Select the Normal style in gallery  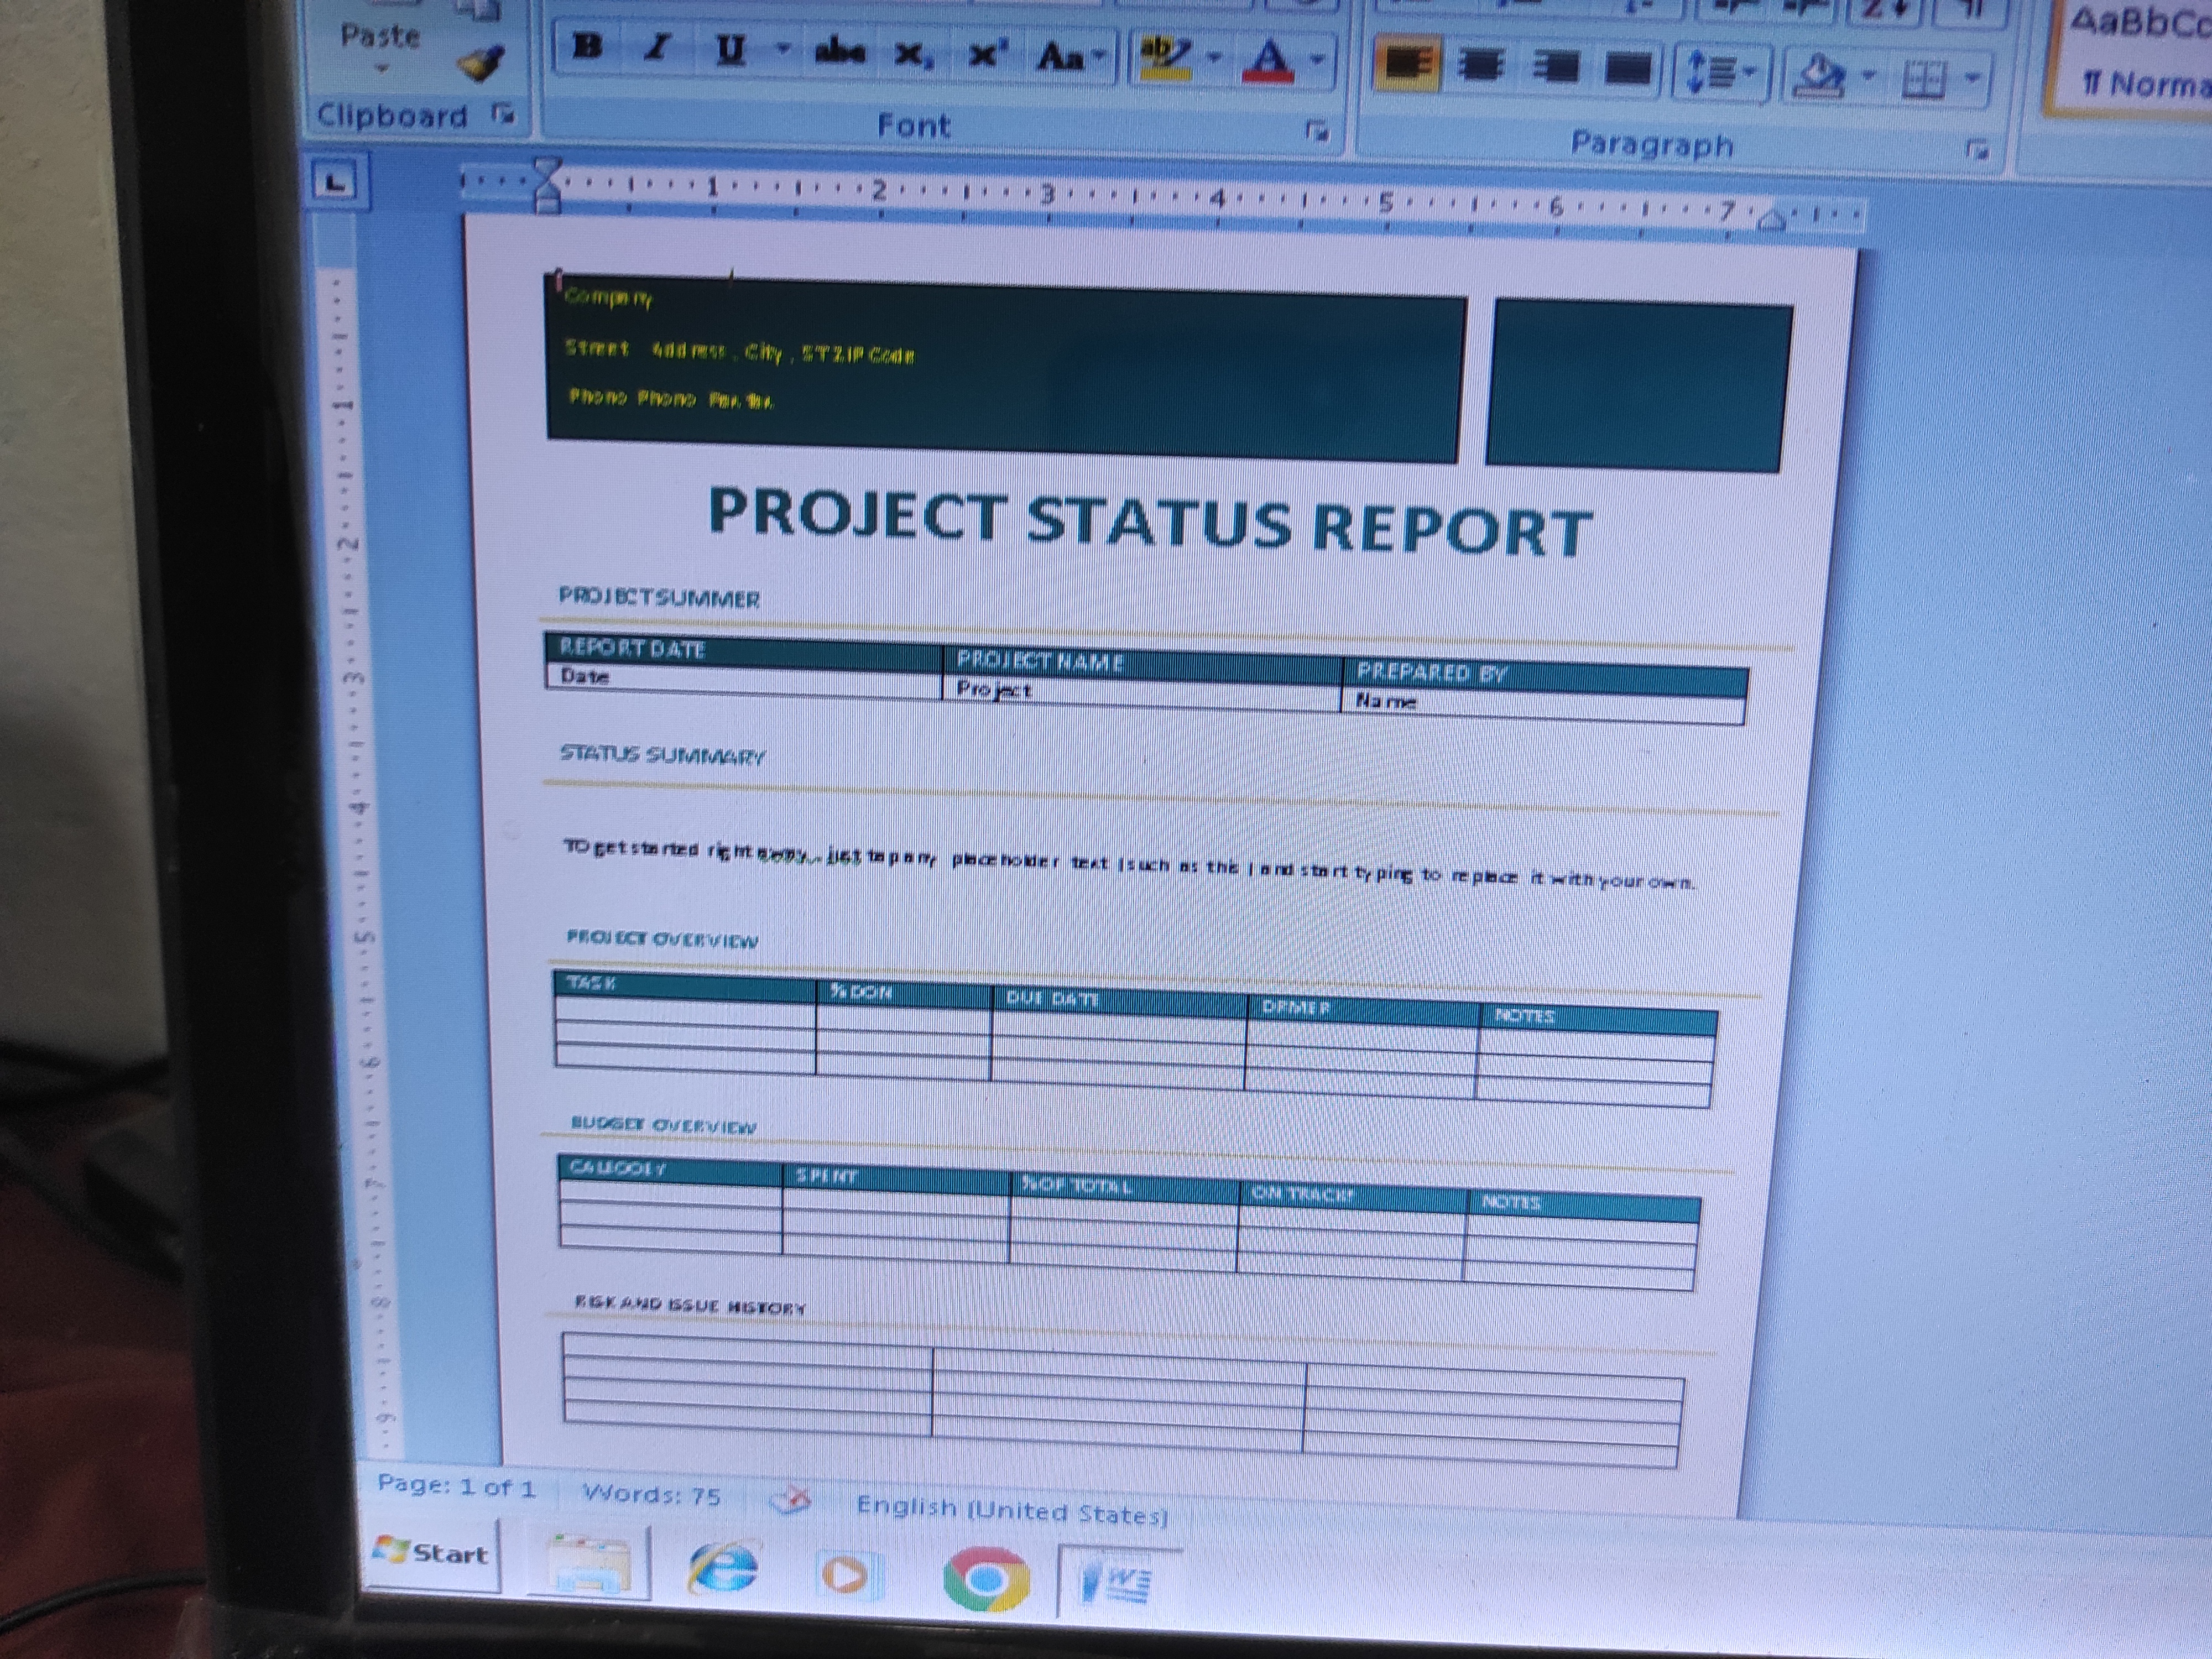click(2140, 60)
